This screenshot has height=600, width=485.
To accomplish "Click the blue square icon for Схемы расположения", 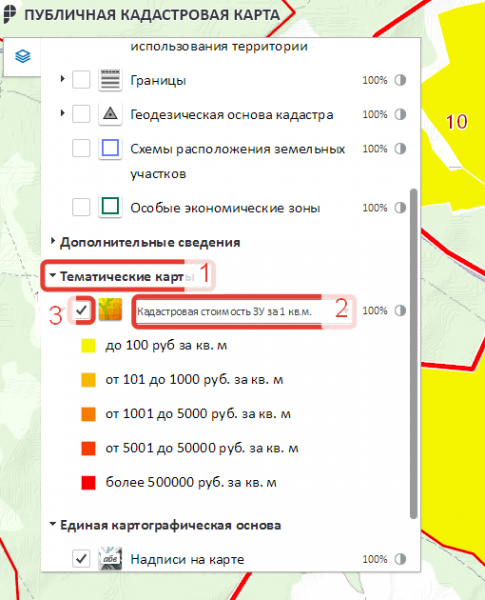I will point(110,148).
